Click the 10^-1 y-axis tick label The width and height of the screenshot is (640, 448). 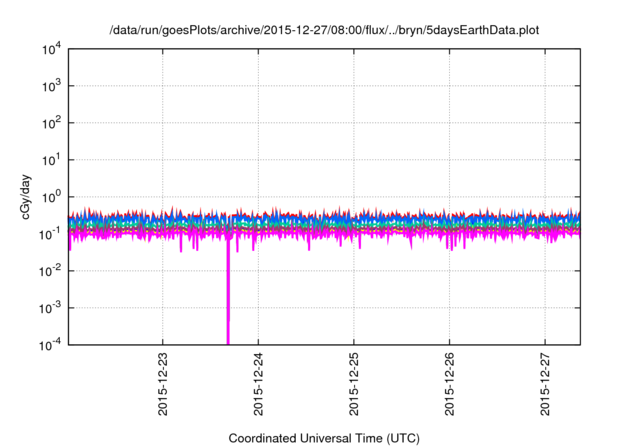(x=50, y=235)
